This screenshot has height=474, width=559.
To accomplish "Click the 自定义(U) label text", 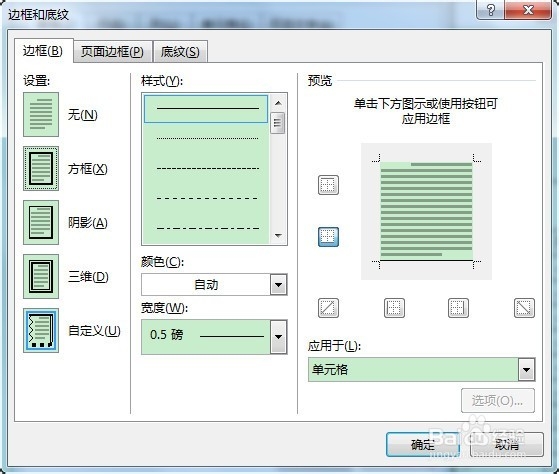I will [x=94, y=331].
